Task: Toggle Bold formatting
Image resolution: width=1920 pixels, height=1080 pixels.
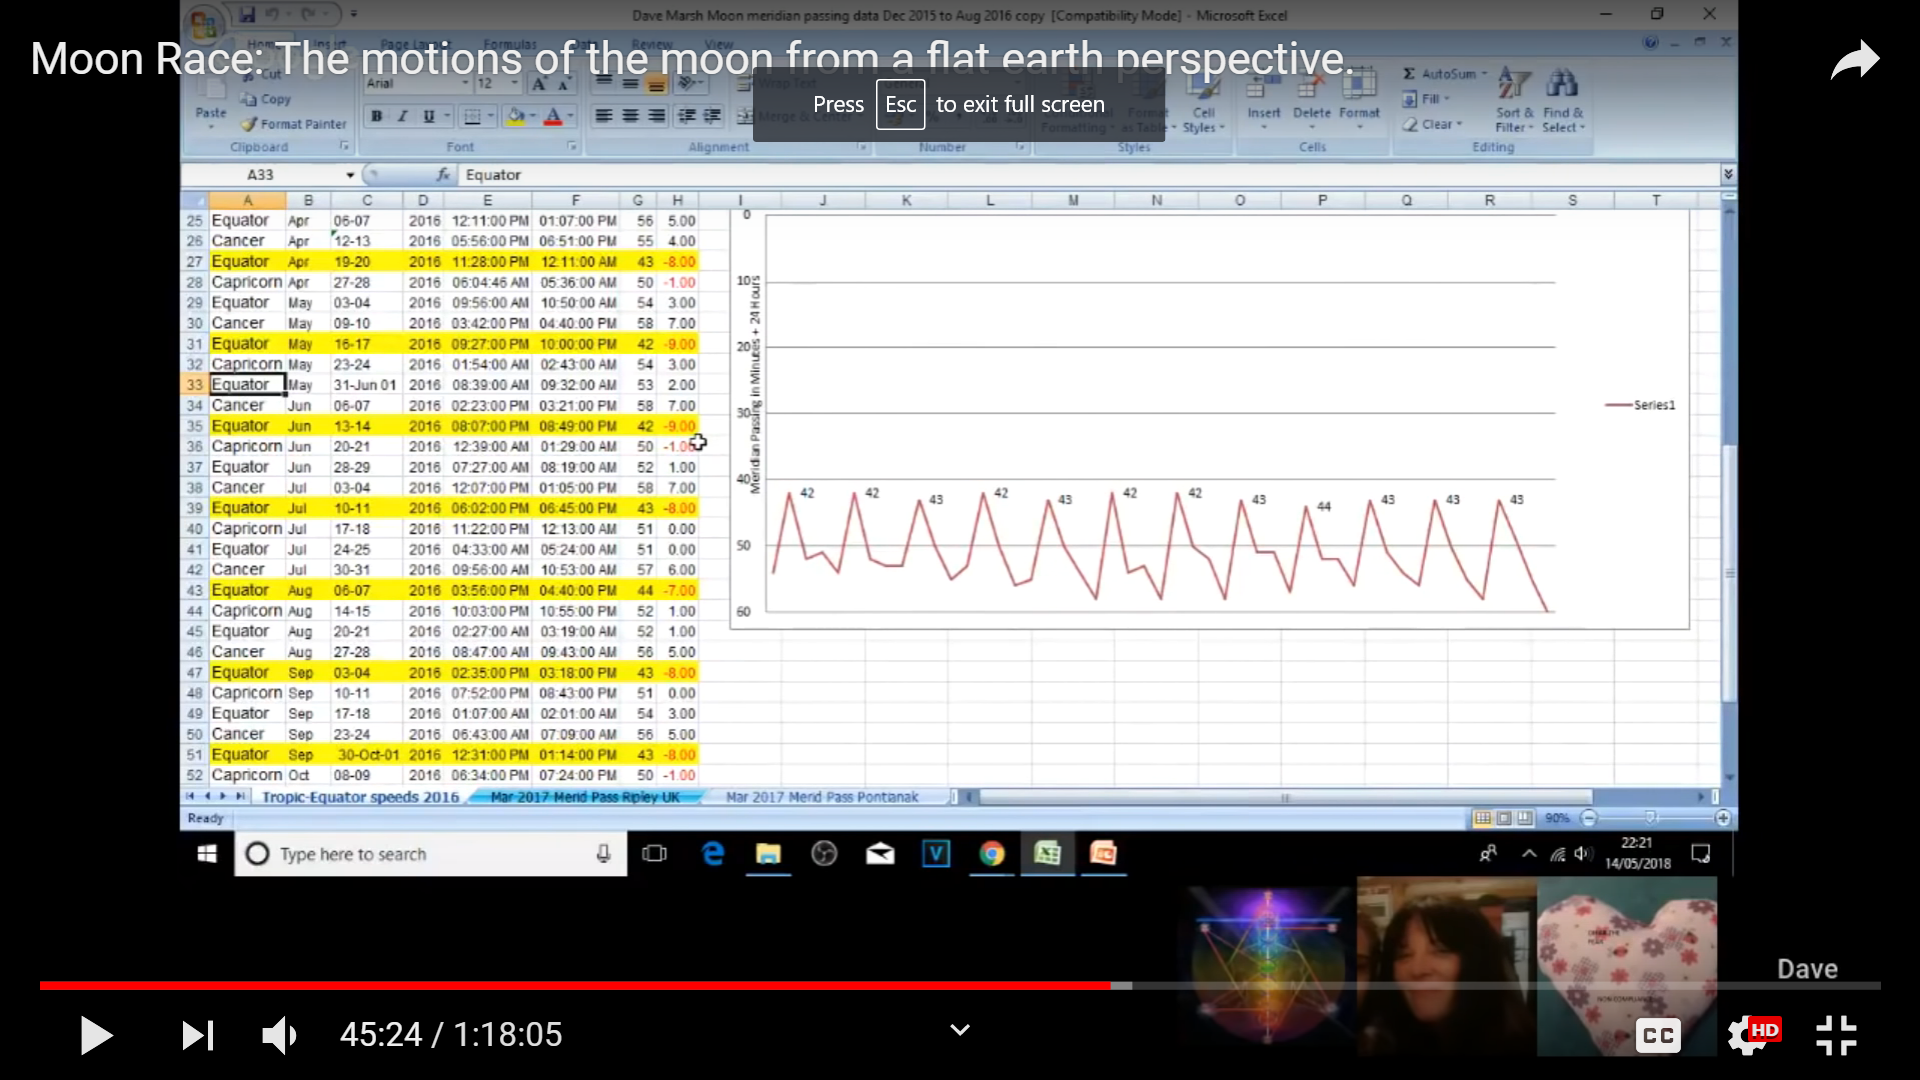Action: (377, 116)
